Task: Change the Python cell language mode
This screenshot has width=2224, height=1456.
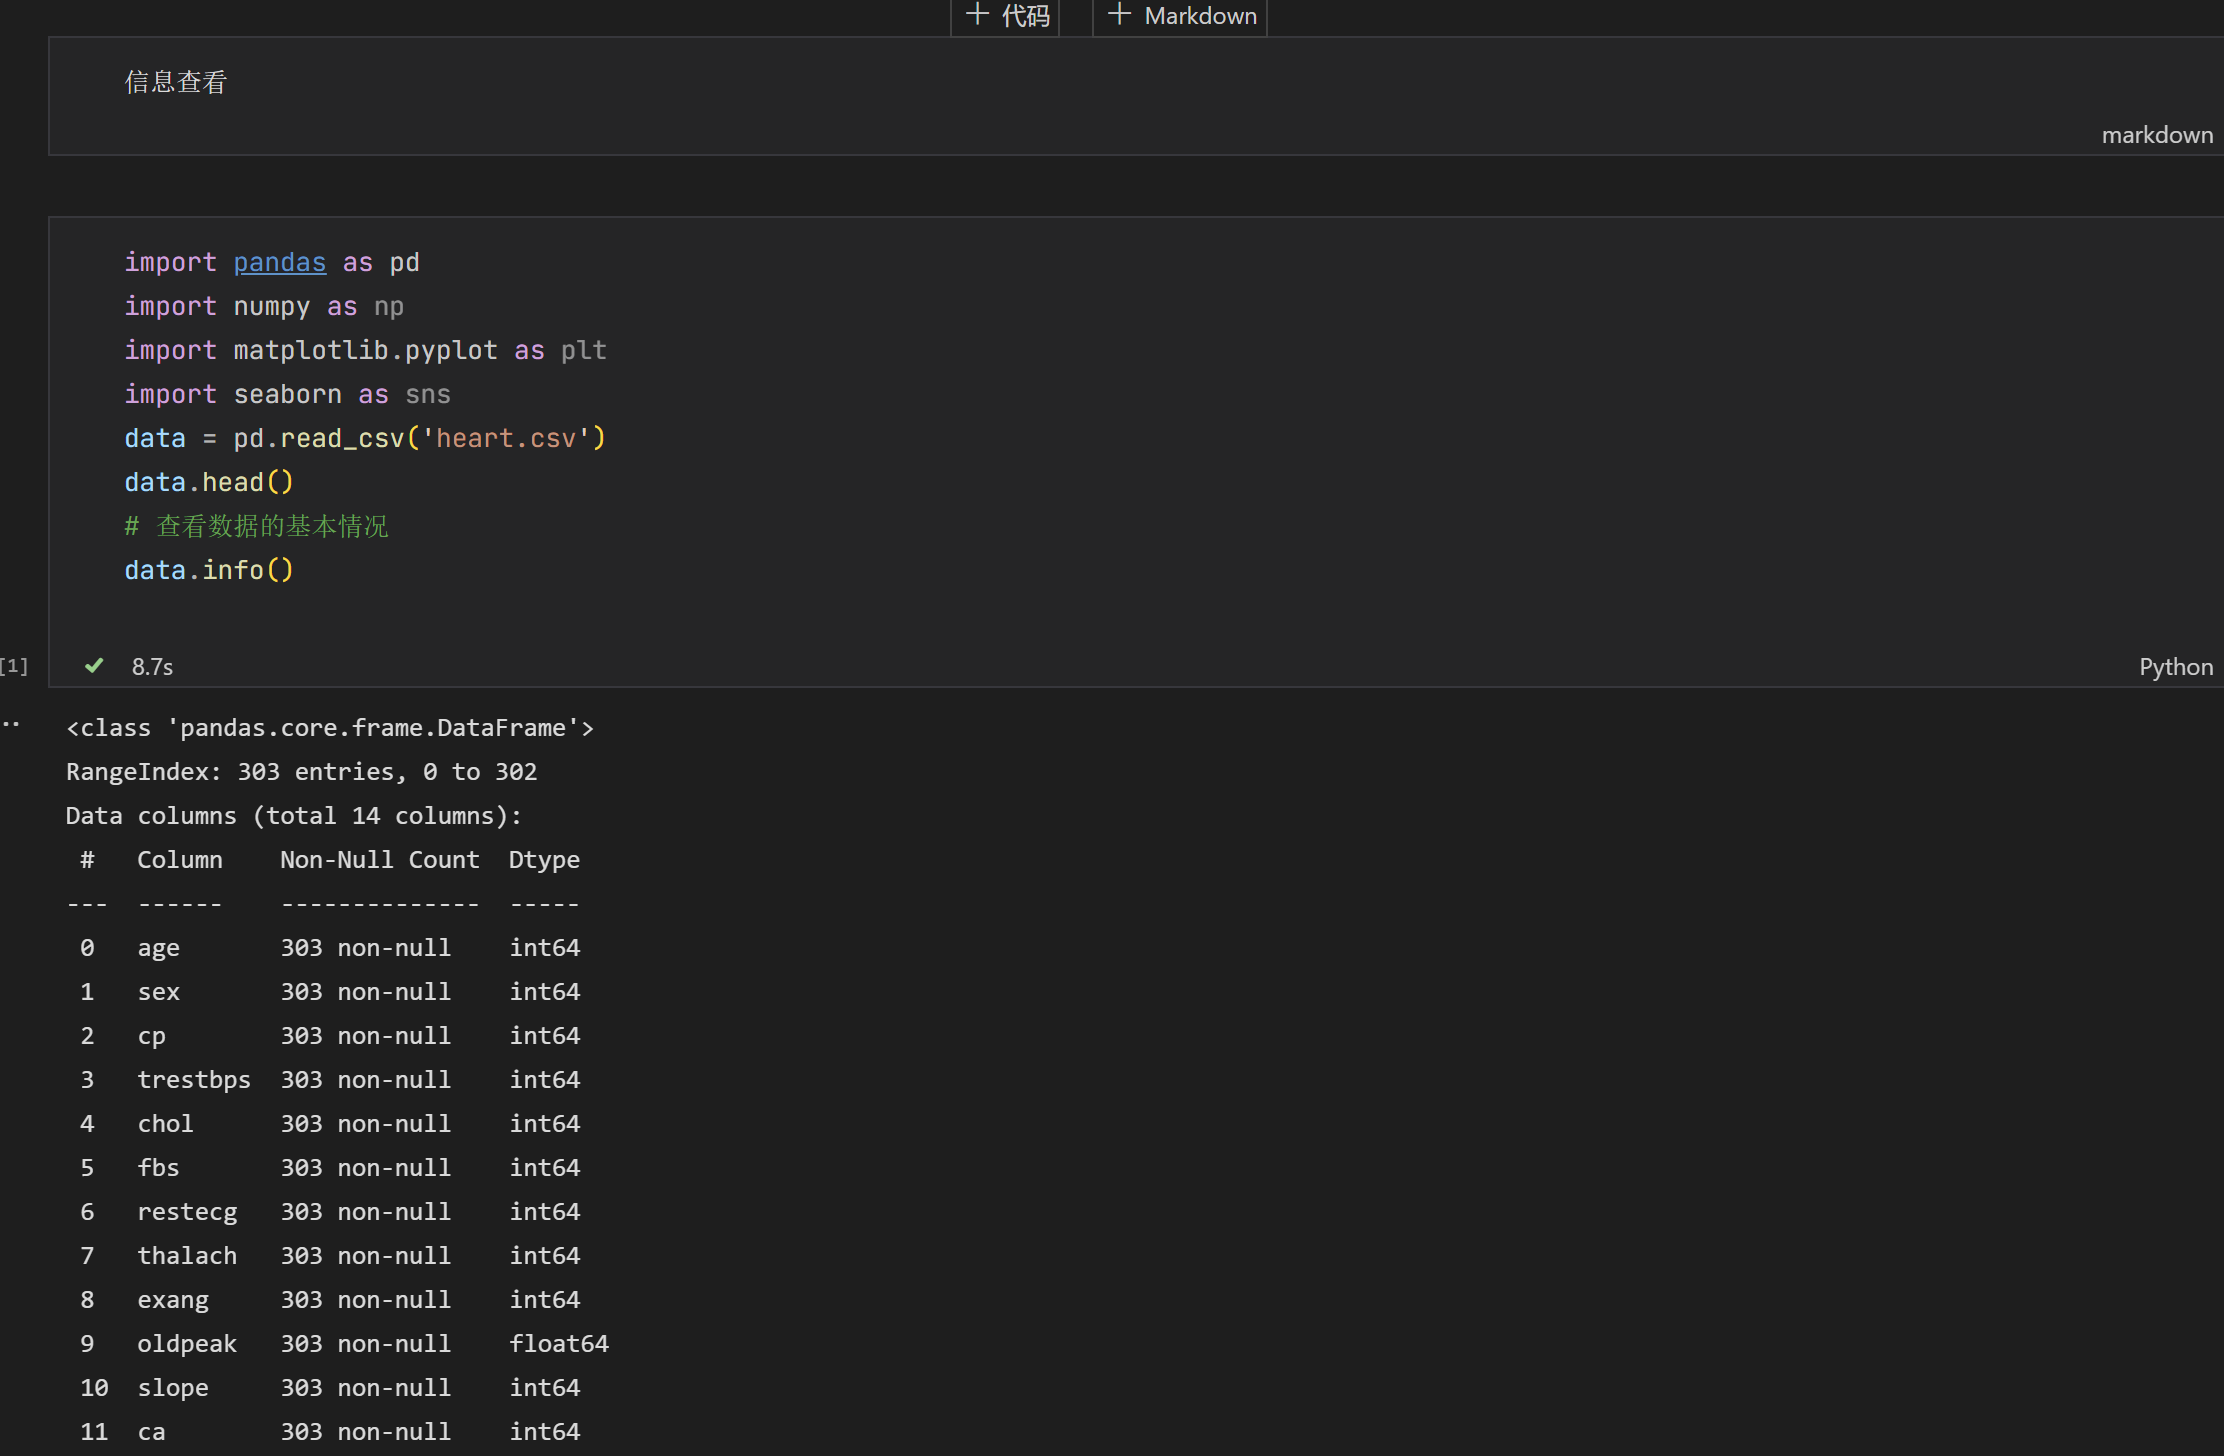Action: pos(2175,667)
